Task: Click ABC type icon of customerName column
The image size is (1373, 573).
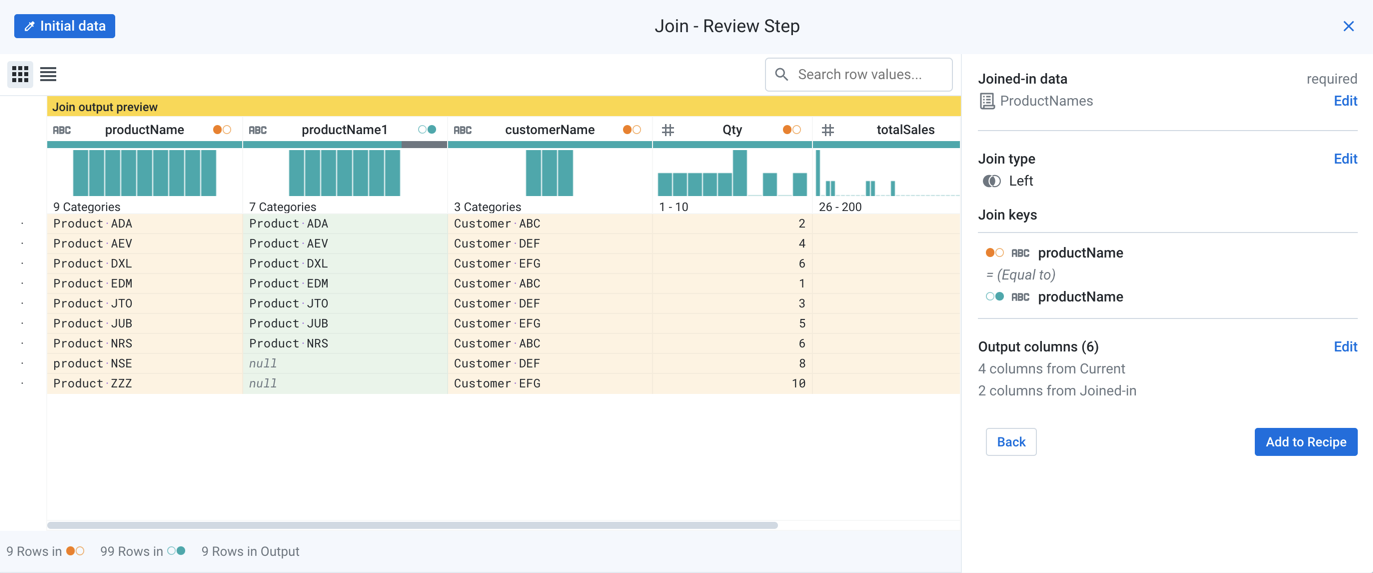Action: pyautogui.click(x=462, y=130)
